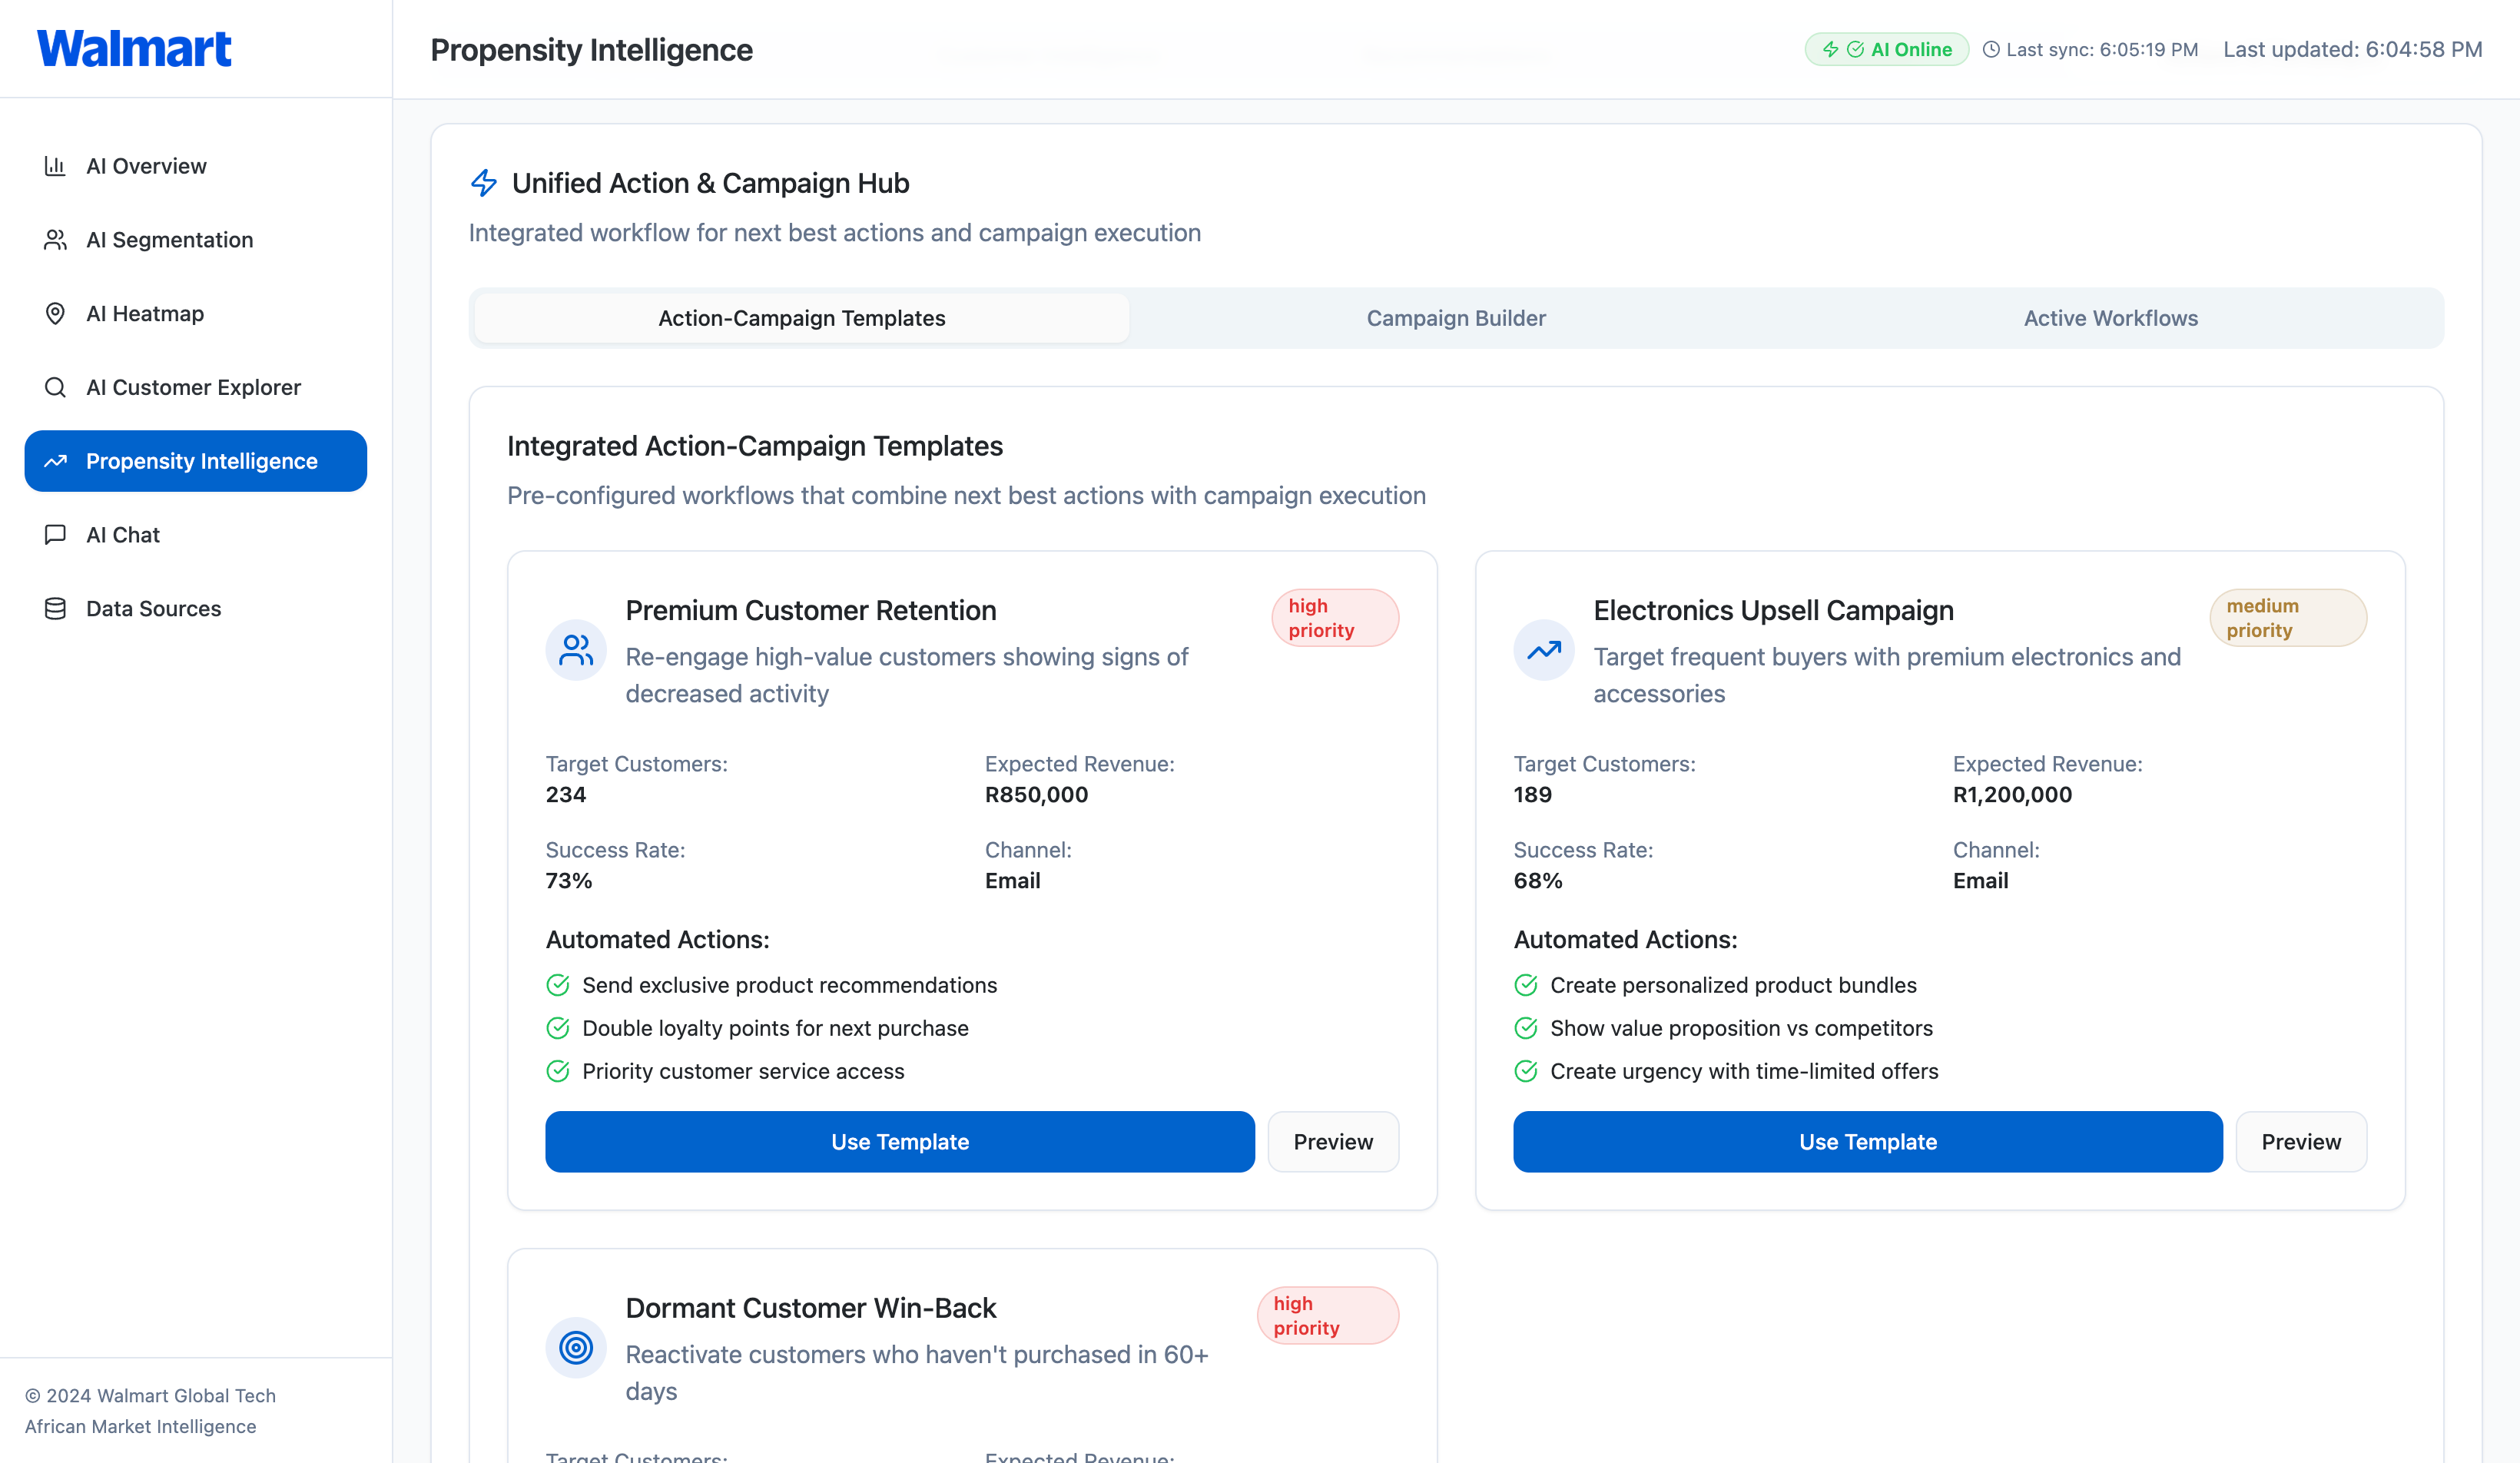Click high priority badge on Dormant Customer Win-Back

click(1328, 1316)
